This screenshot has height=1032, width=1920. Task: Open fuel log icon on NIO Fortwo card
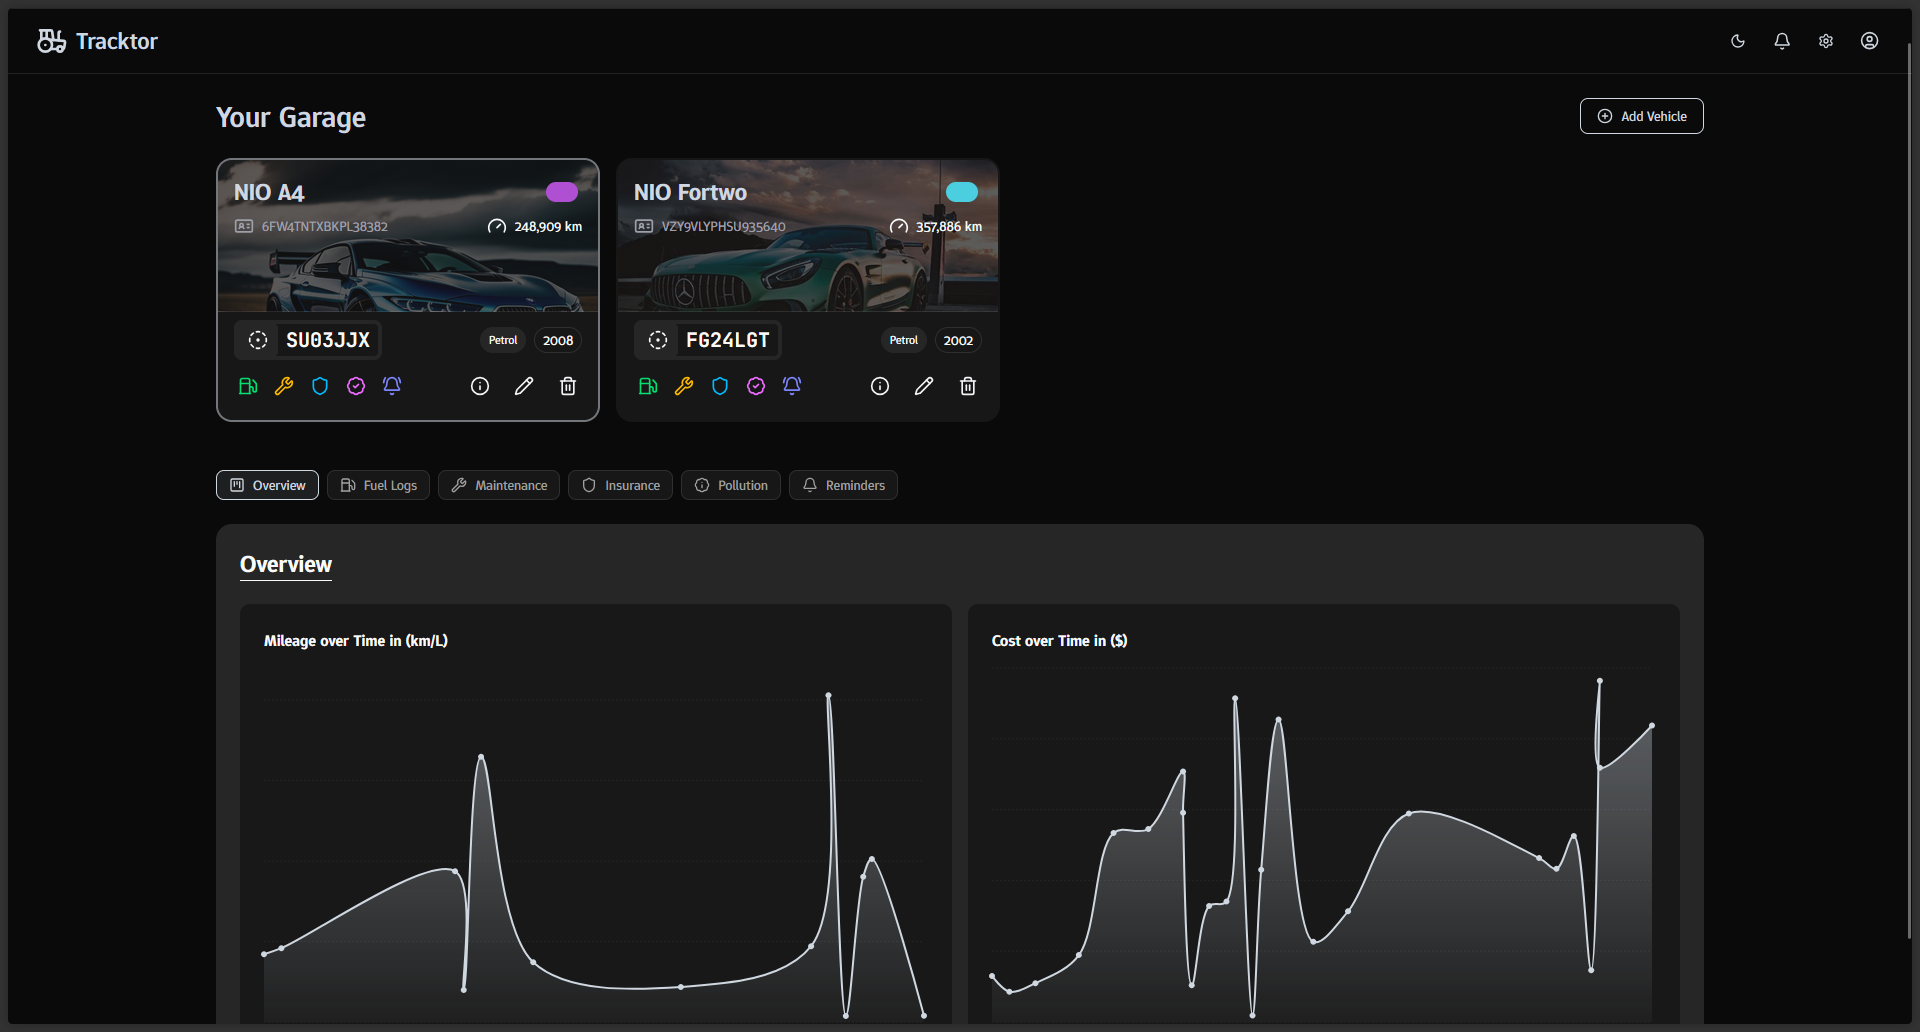[x=648, y=386]
